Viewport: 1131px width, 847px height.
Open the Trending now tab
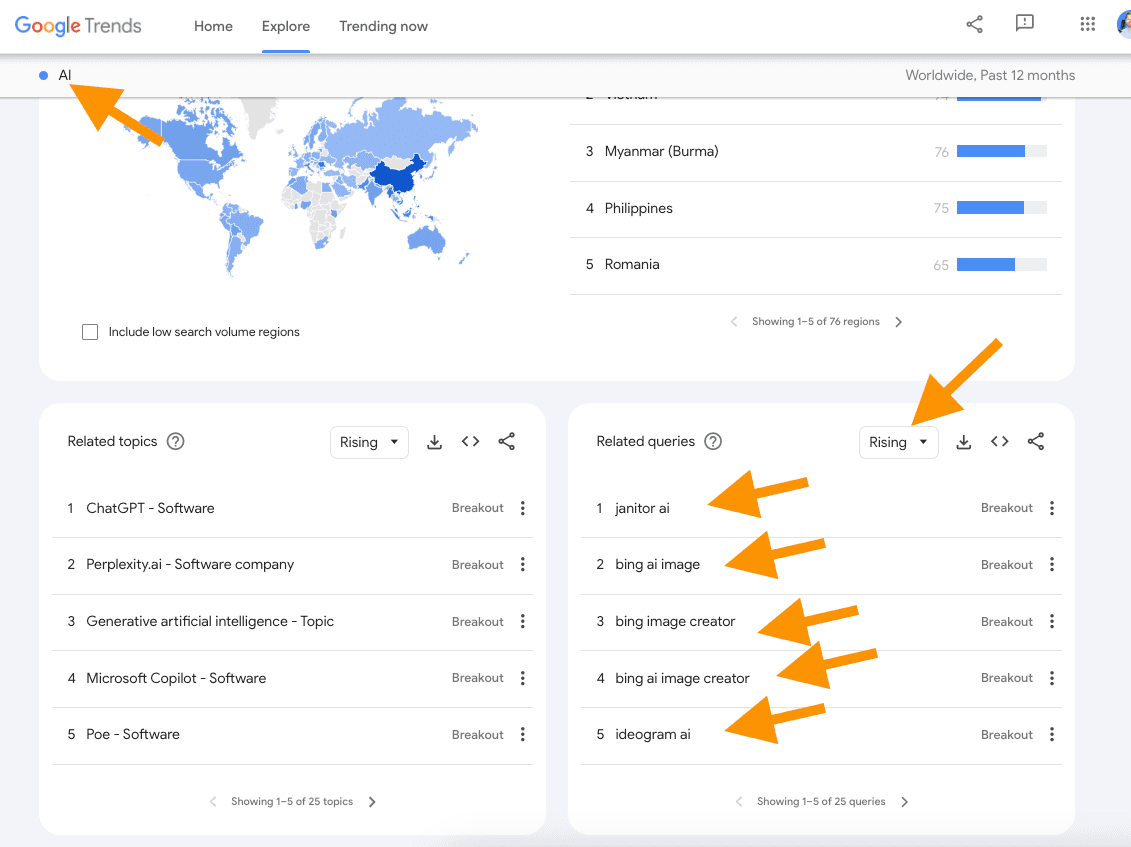point(384,26)
